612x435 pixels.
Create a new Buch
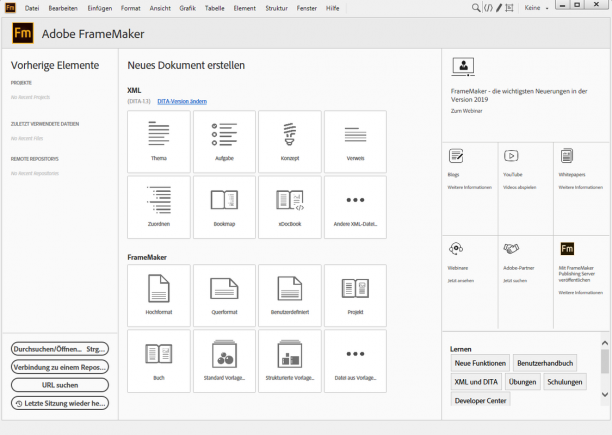coord(159,361)
